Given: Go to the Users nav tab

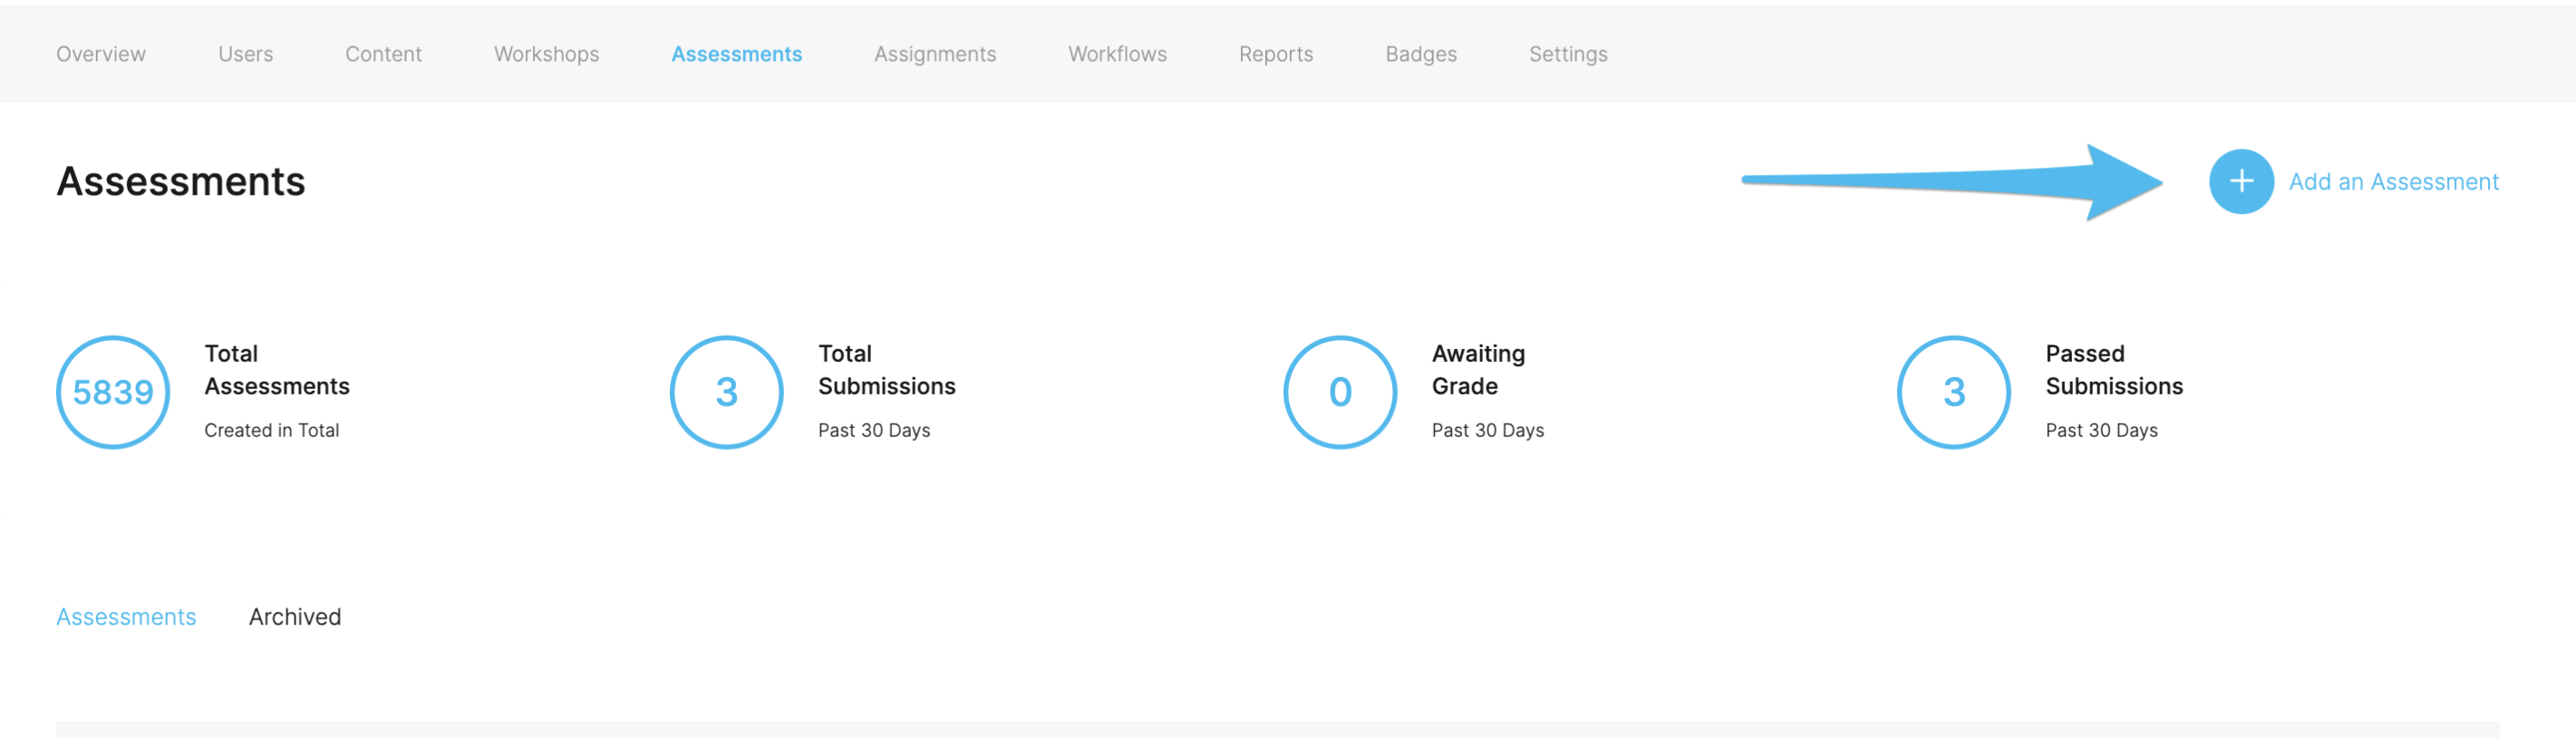Looking at the screenshot, I should (246, 54).
